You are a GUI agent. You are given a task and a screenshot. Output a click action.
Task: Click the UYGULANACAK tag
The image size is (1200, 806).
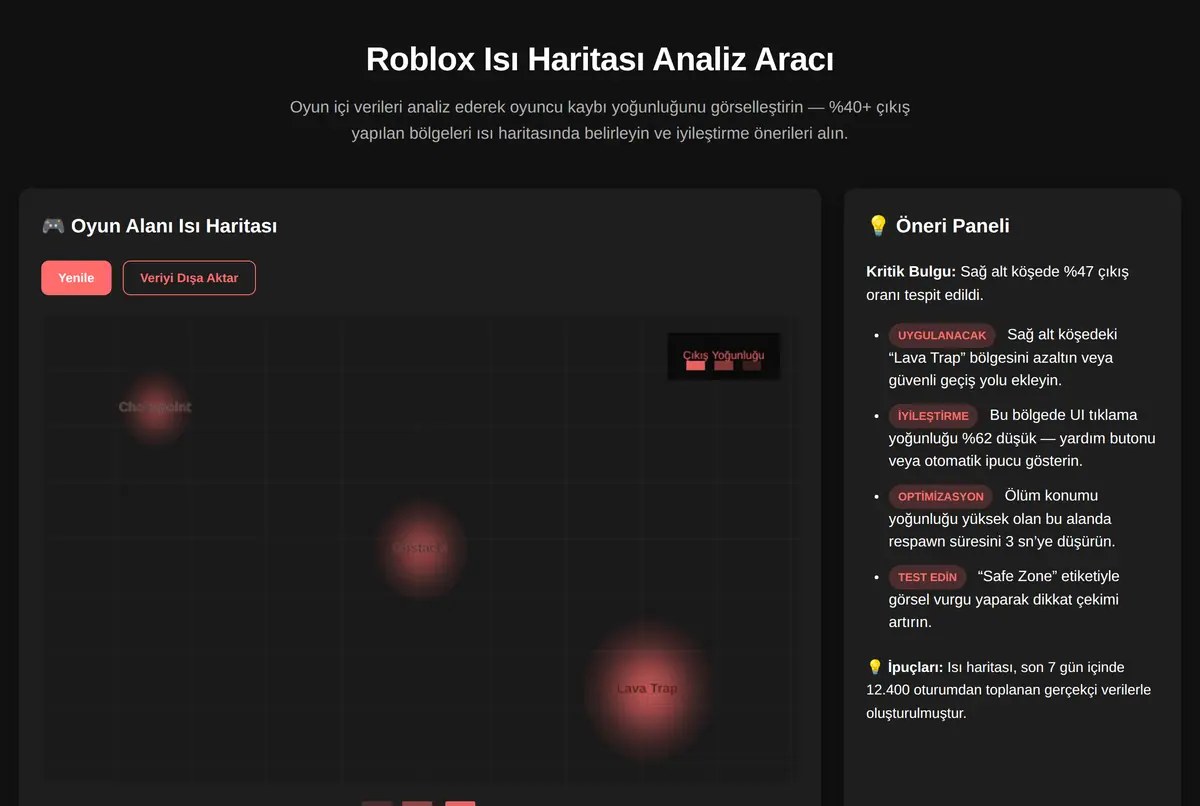tap(942, 335)
